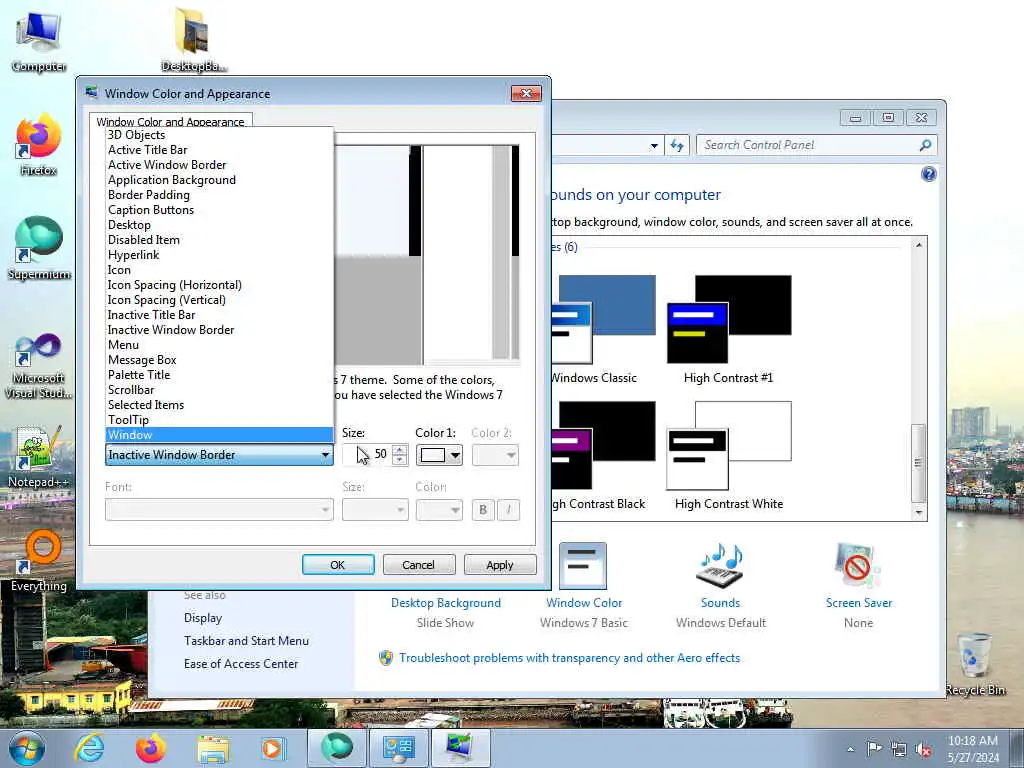Click the Windows Start orb
This screenshot has height=768, width=1024.
[x=27, y=748]
